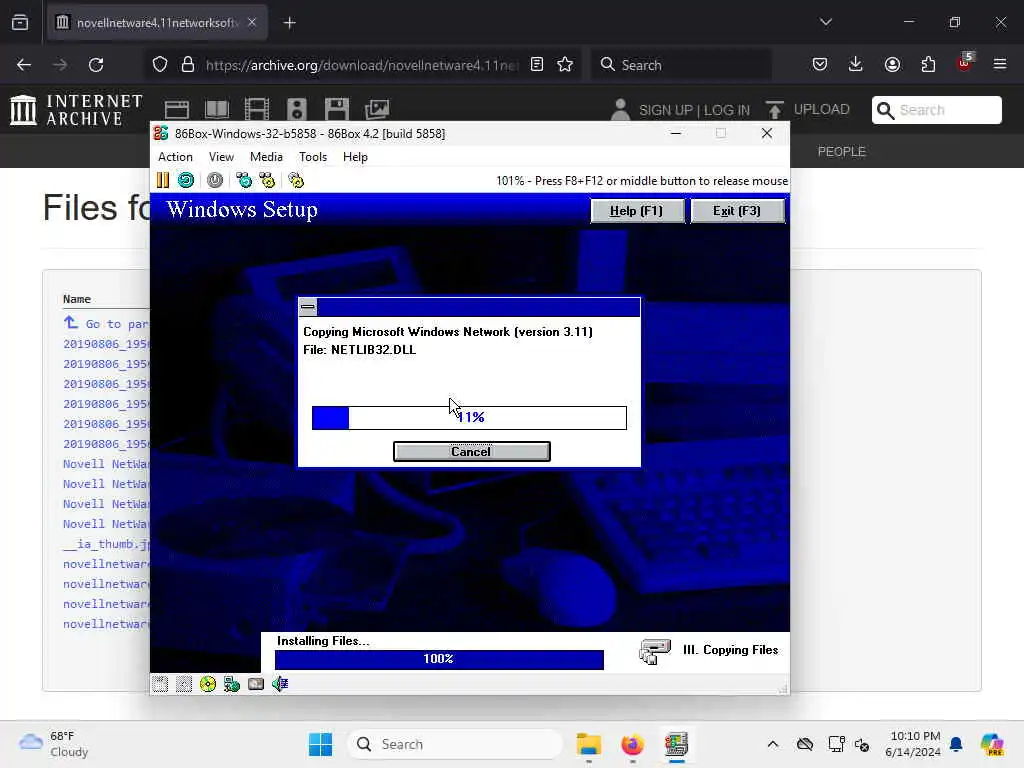The image size is (1024, 768).
Task: Click the network status bar icon
Action: [x=232, y=684]
